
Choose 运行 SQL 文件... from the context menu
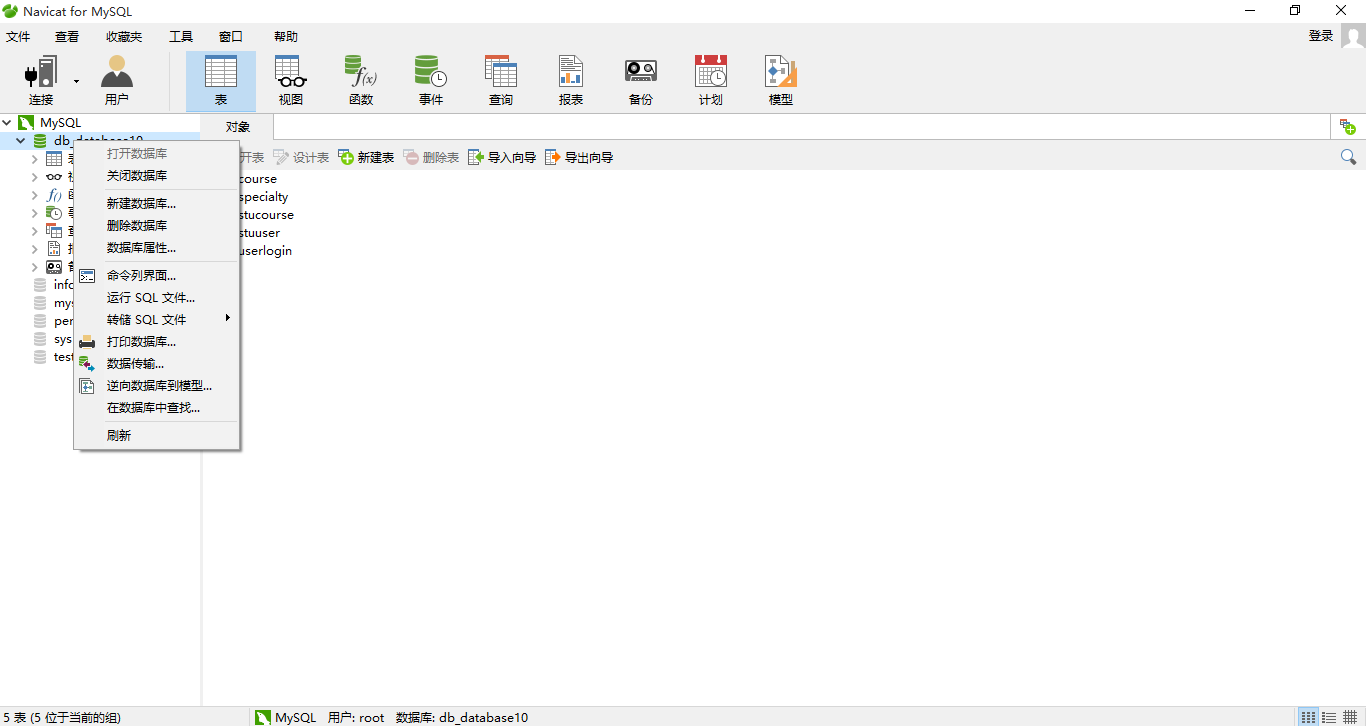point(157,298)
